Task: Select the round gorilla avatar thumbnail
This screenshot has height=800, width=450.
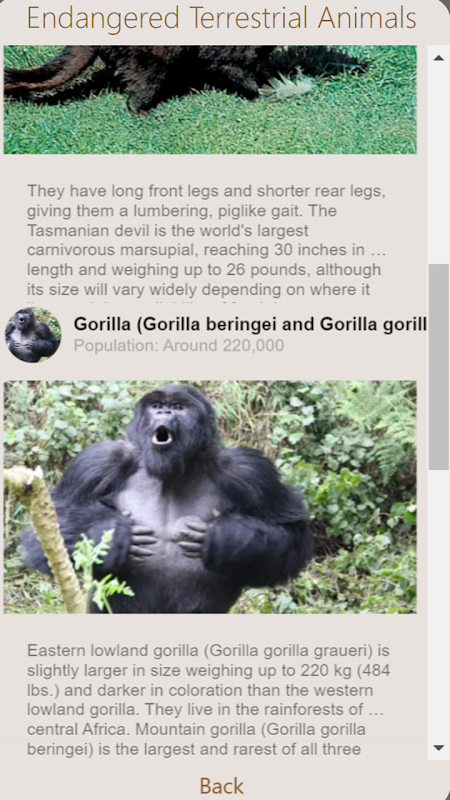Action: pyautogui.click(x=33, y=335)
